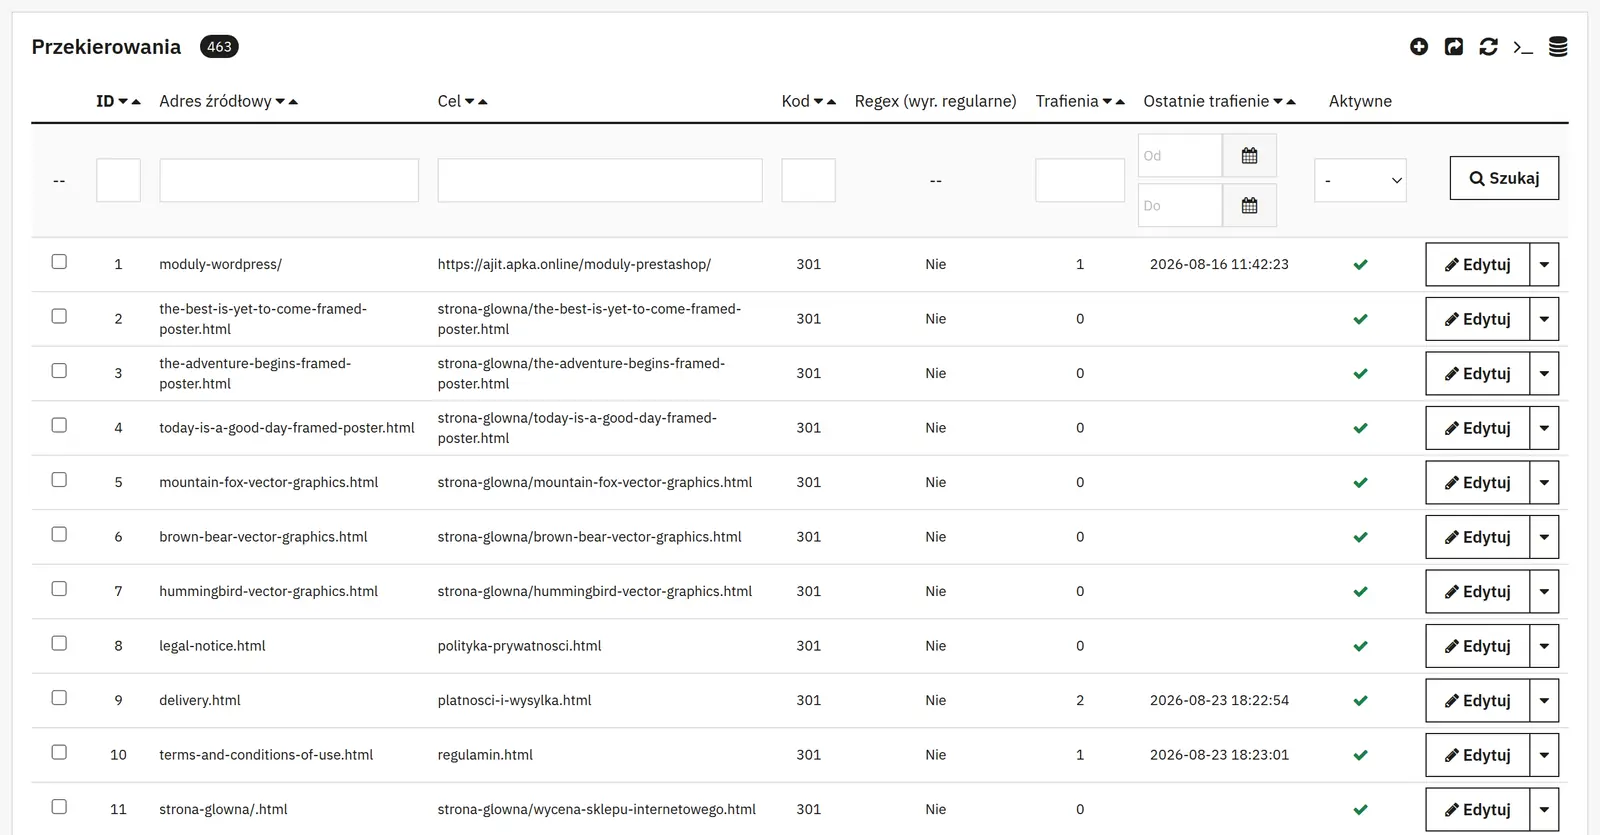The width and height of the screenshot is (1600, 835).
Task: Click the database manager icon
Action: pos(1558,47)
